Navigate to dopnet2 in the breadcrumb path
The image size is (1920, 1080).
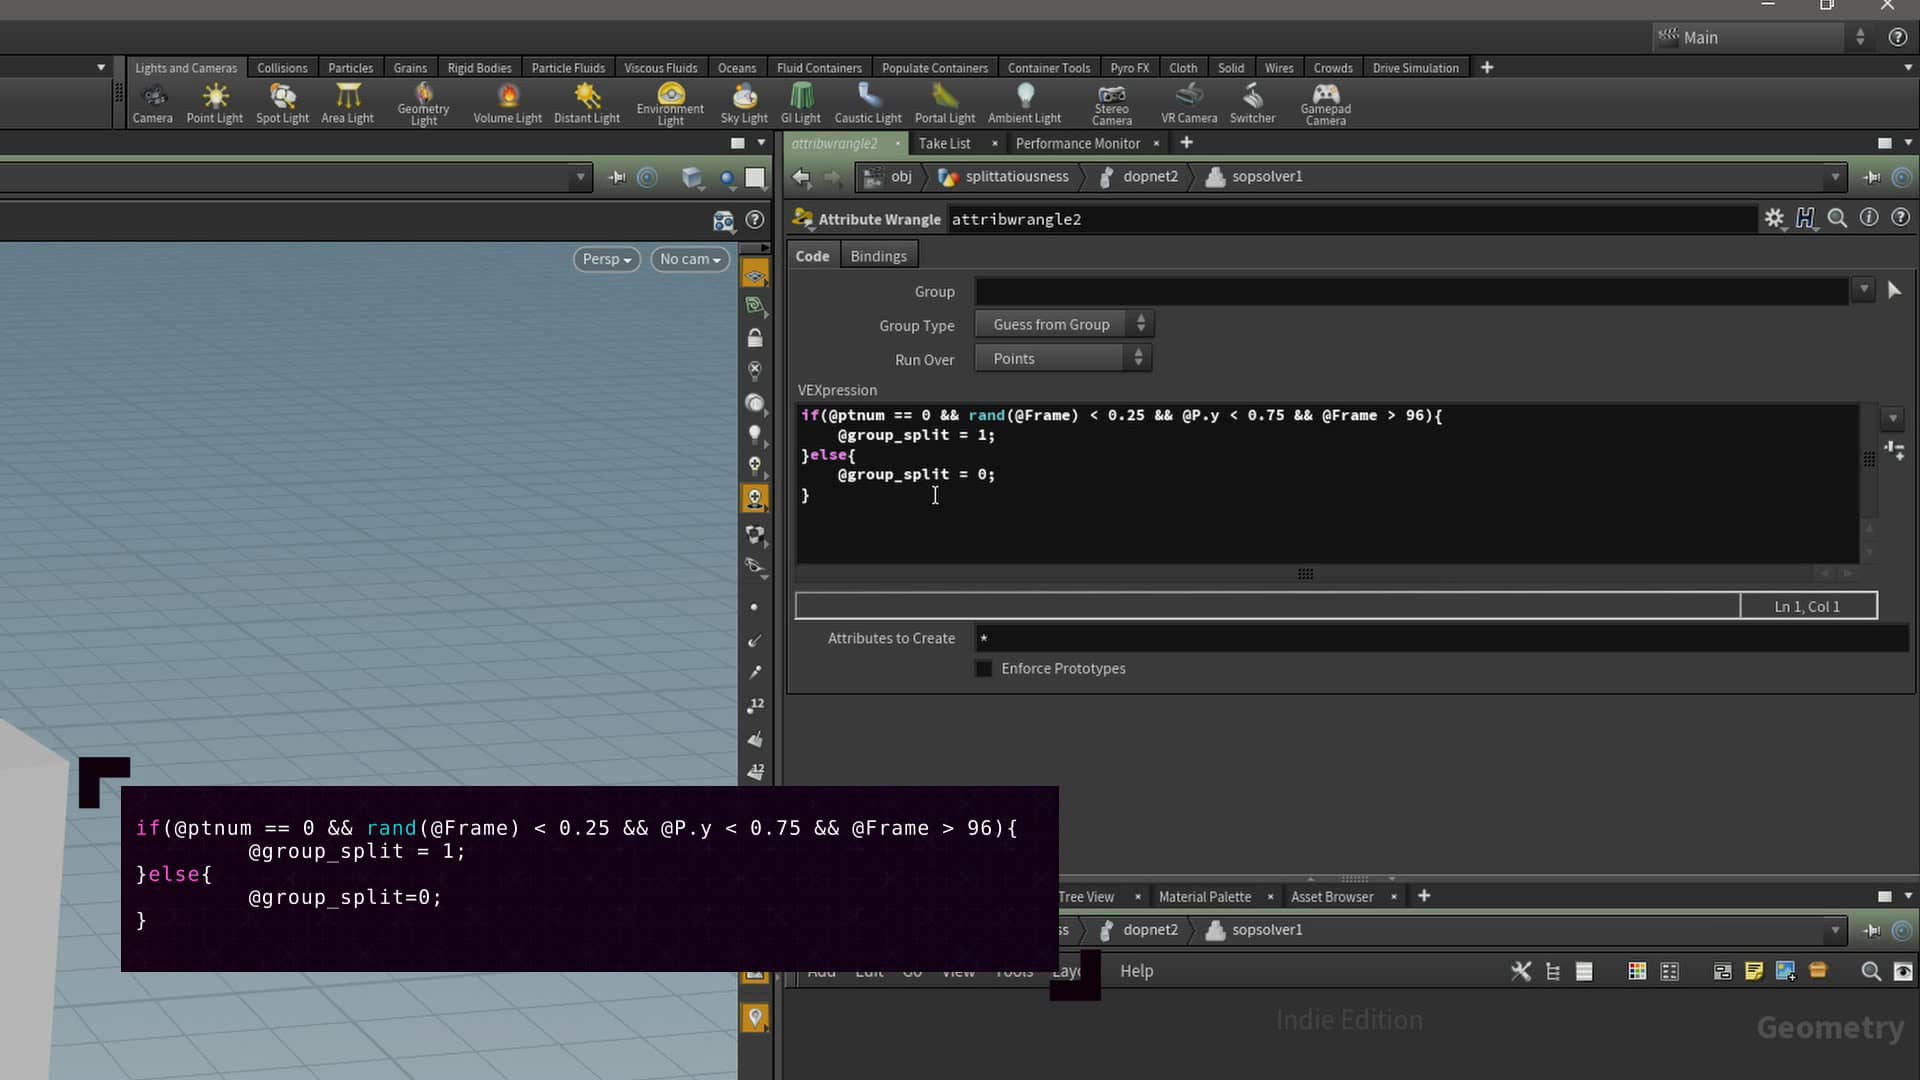tap(1150, 176)
